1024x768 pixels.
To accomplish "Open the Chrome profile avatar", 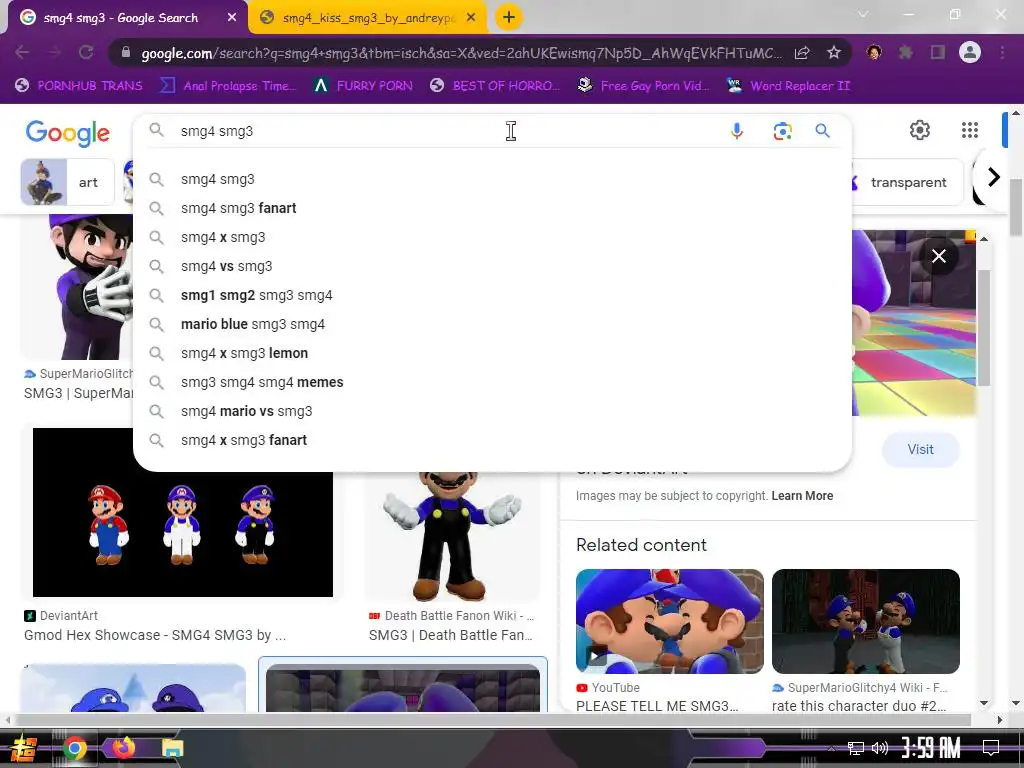I will pos(970,52).
